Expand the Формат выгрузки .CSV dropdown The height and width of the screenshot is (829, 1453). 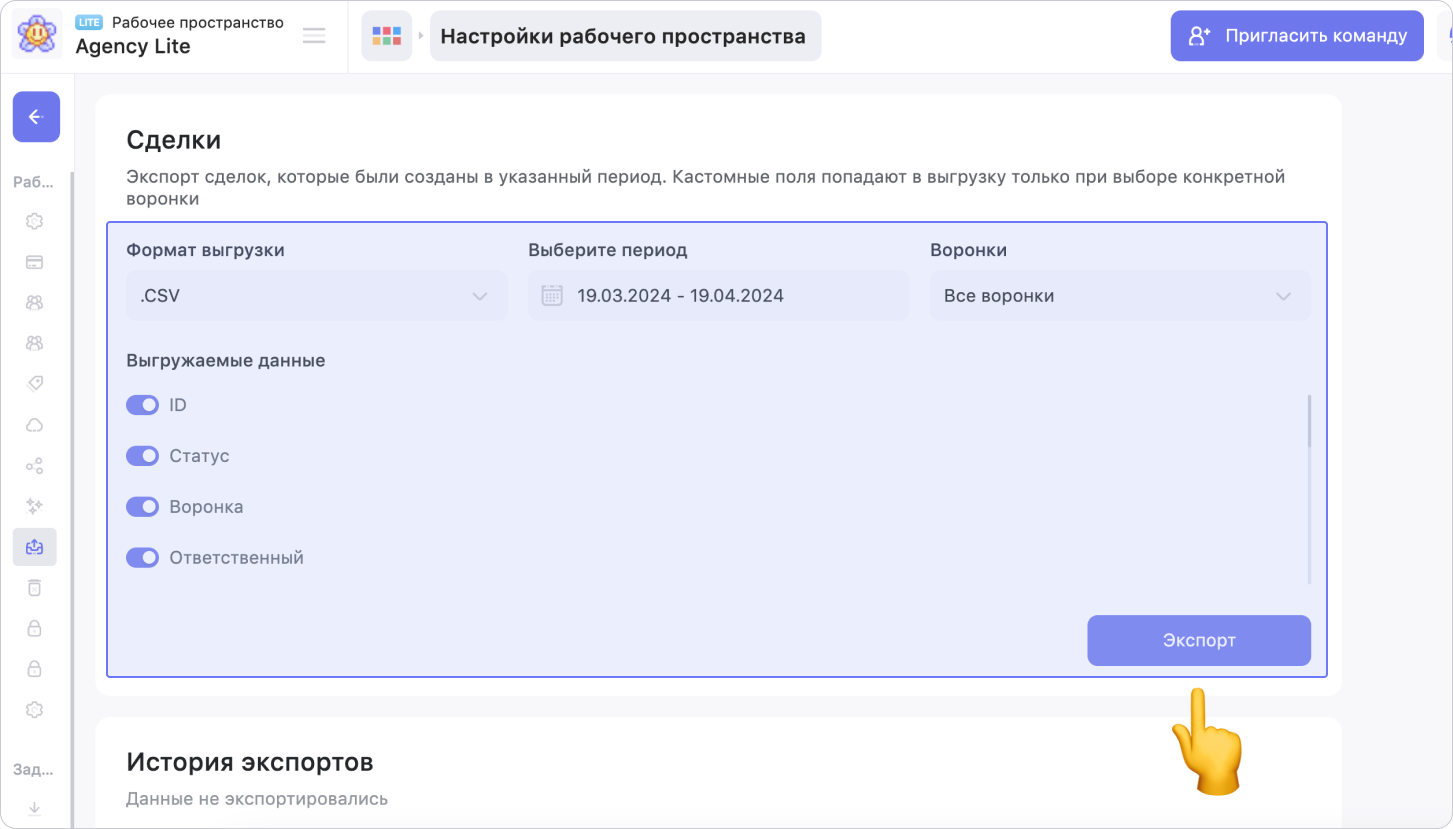[x=316, y=296]
